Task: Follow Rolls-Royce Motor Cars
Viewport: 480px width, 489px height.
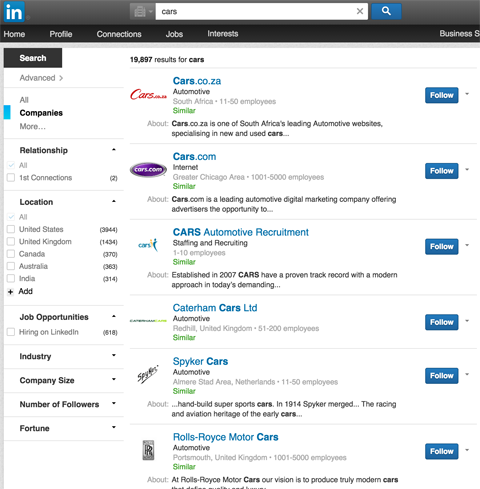Action: [442, 451]
